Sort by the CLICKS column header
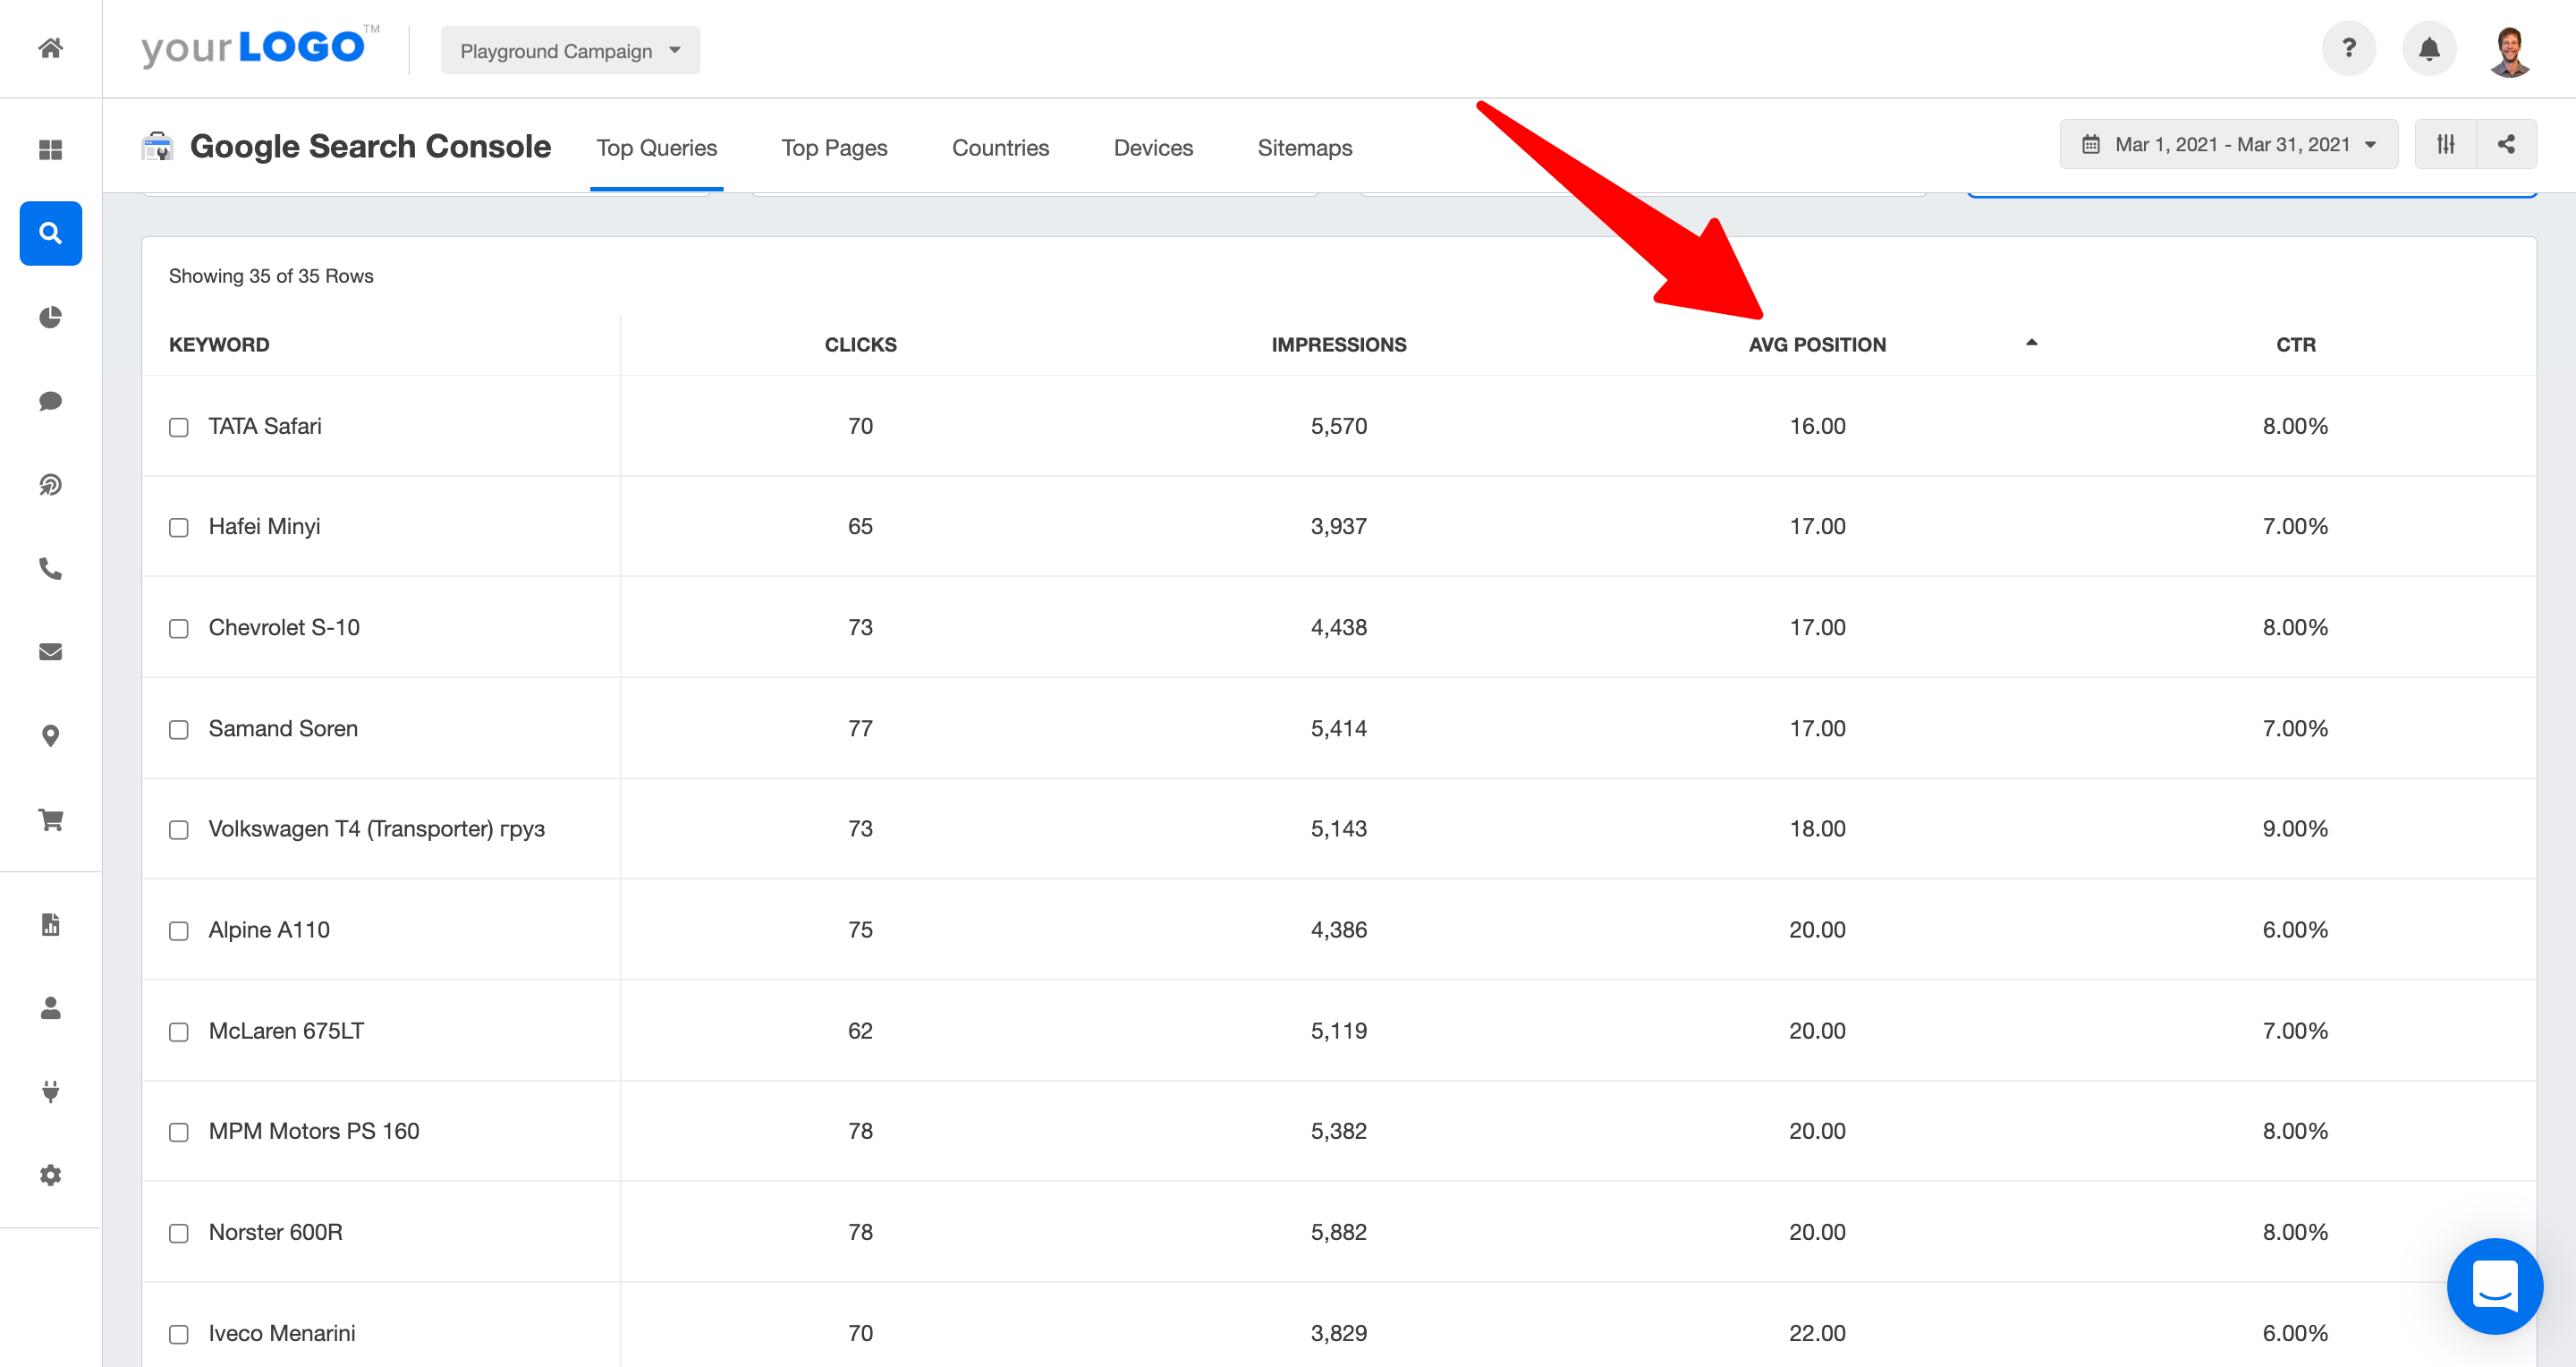This screenshot has height=1367, width=2576. tap(860, 344)
